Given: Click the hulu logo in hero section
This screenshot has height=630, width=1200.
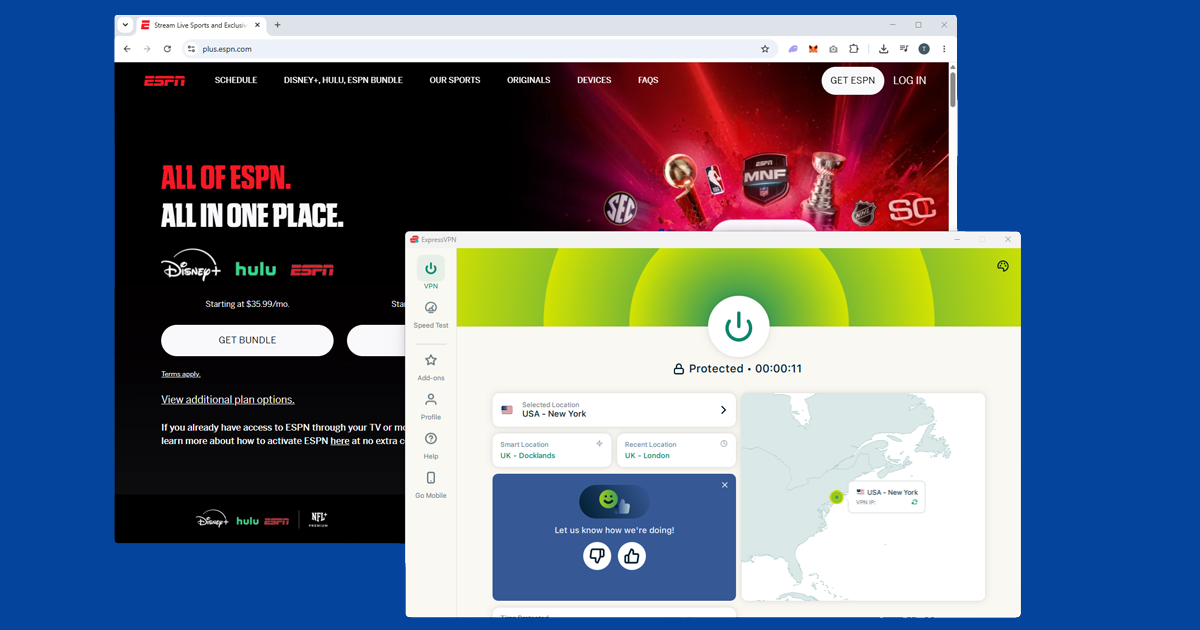Looking at the screenshot, I should 255,269.
